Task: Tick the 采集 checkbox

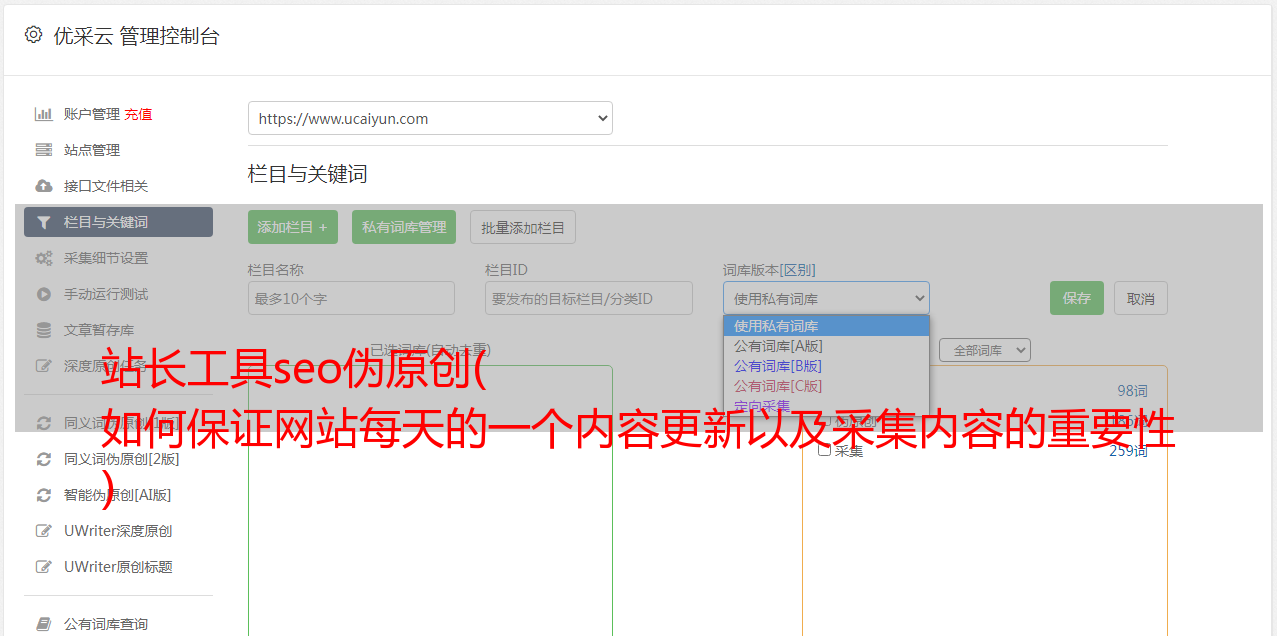Action: click(824, 450)
